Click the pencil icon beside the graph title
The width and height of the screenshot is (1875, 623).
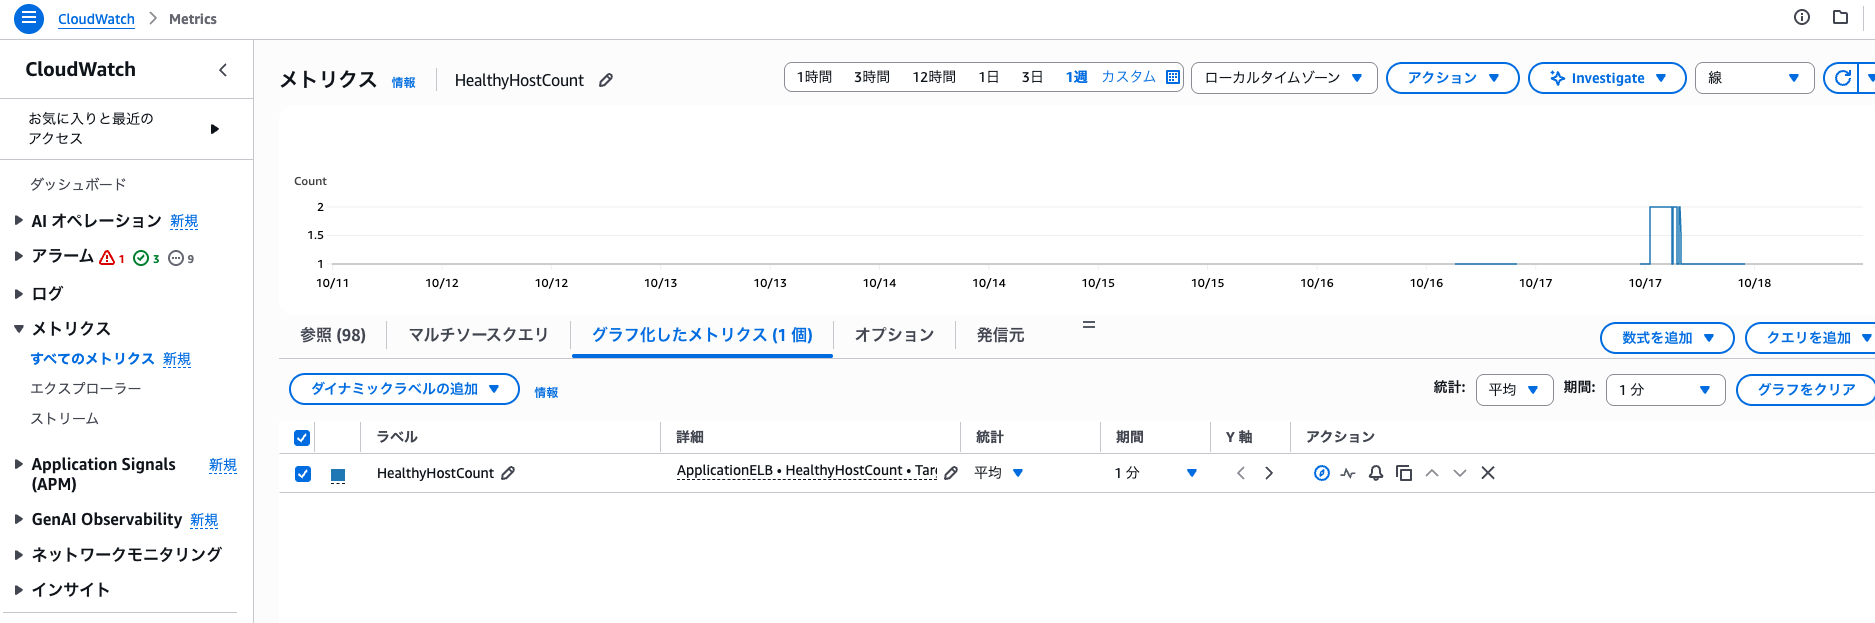(x=606, y=80)
